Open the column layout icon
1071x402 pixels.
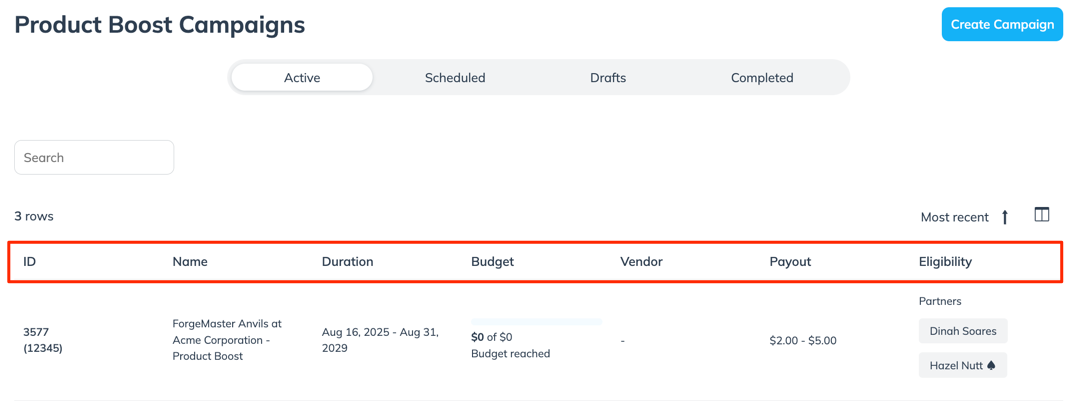[1042, 215]
